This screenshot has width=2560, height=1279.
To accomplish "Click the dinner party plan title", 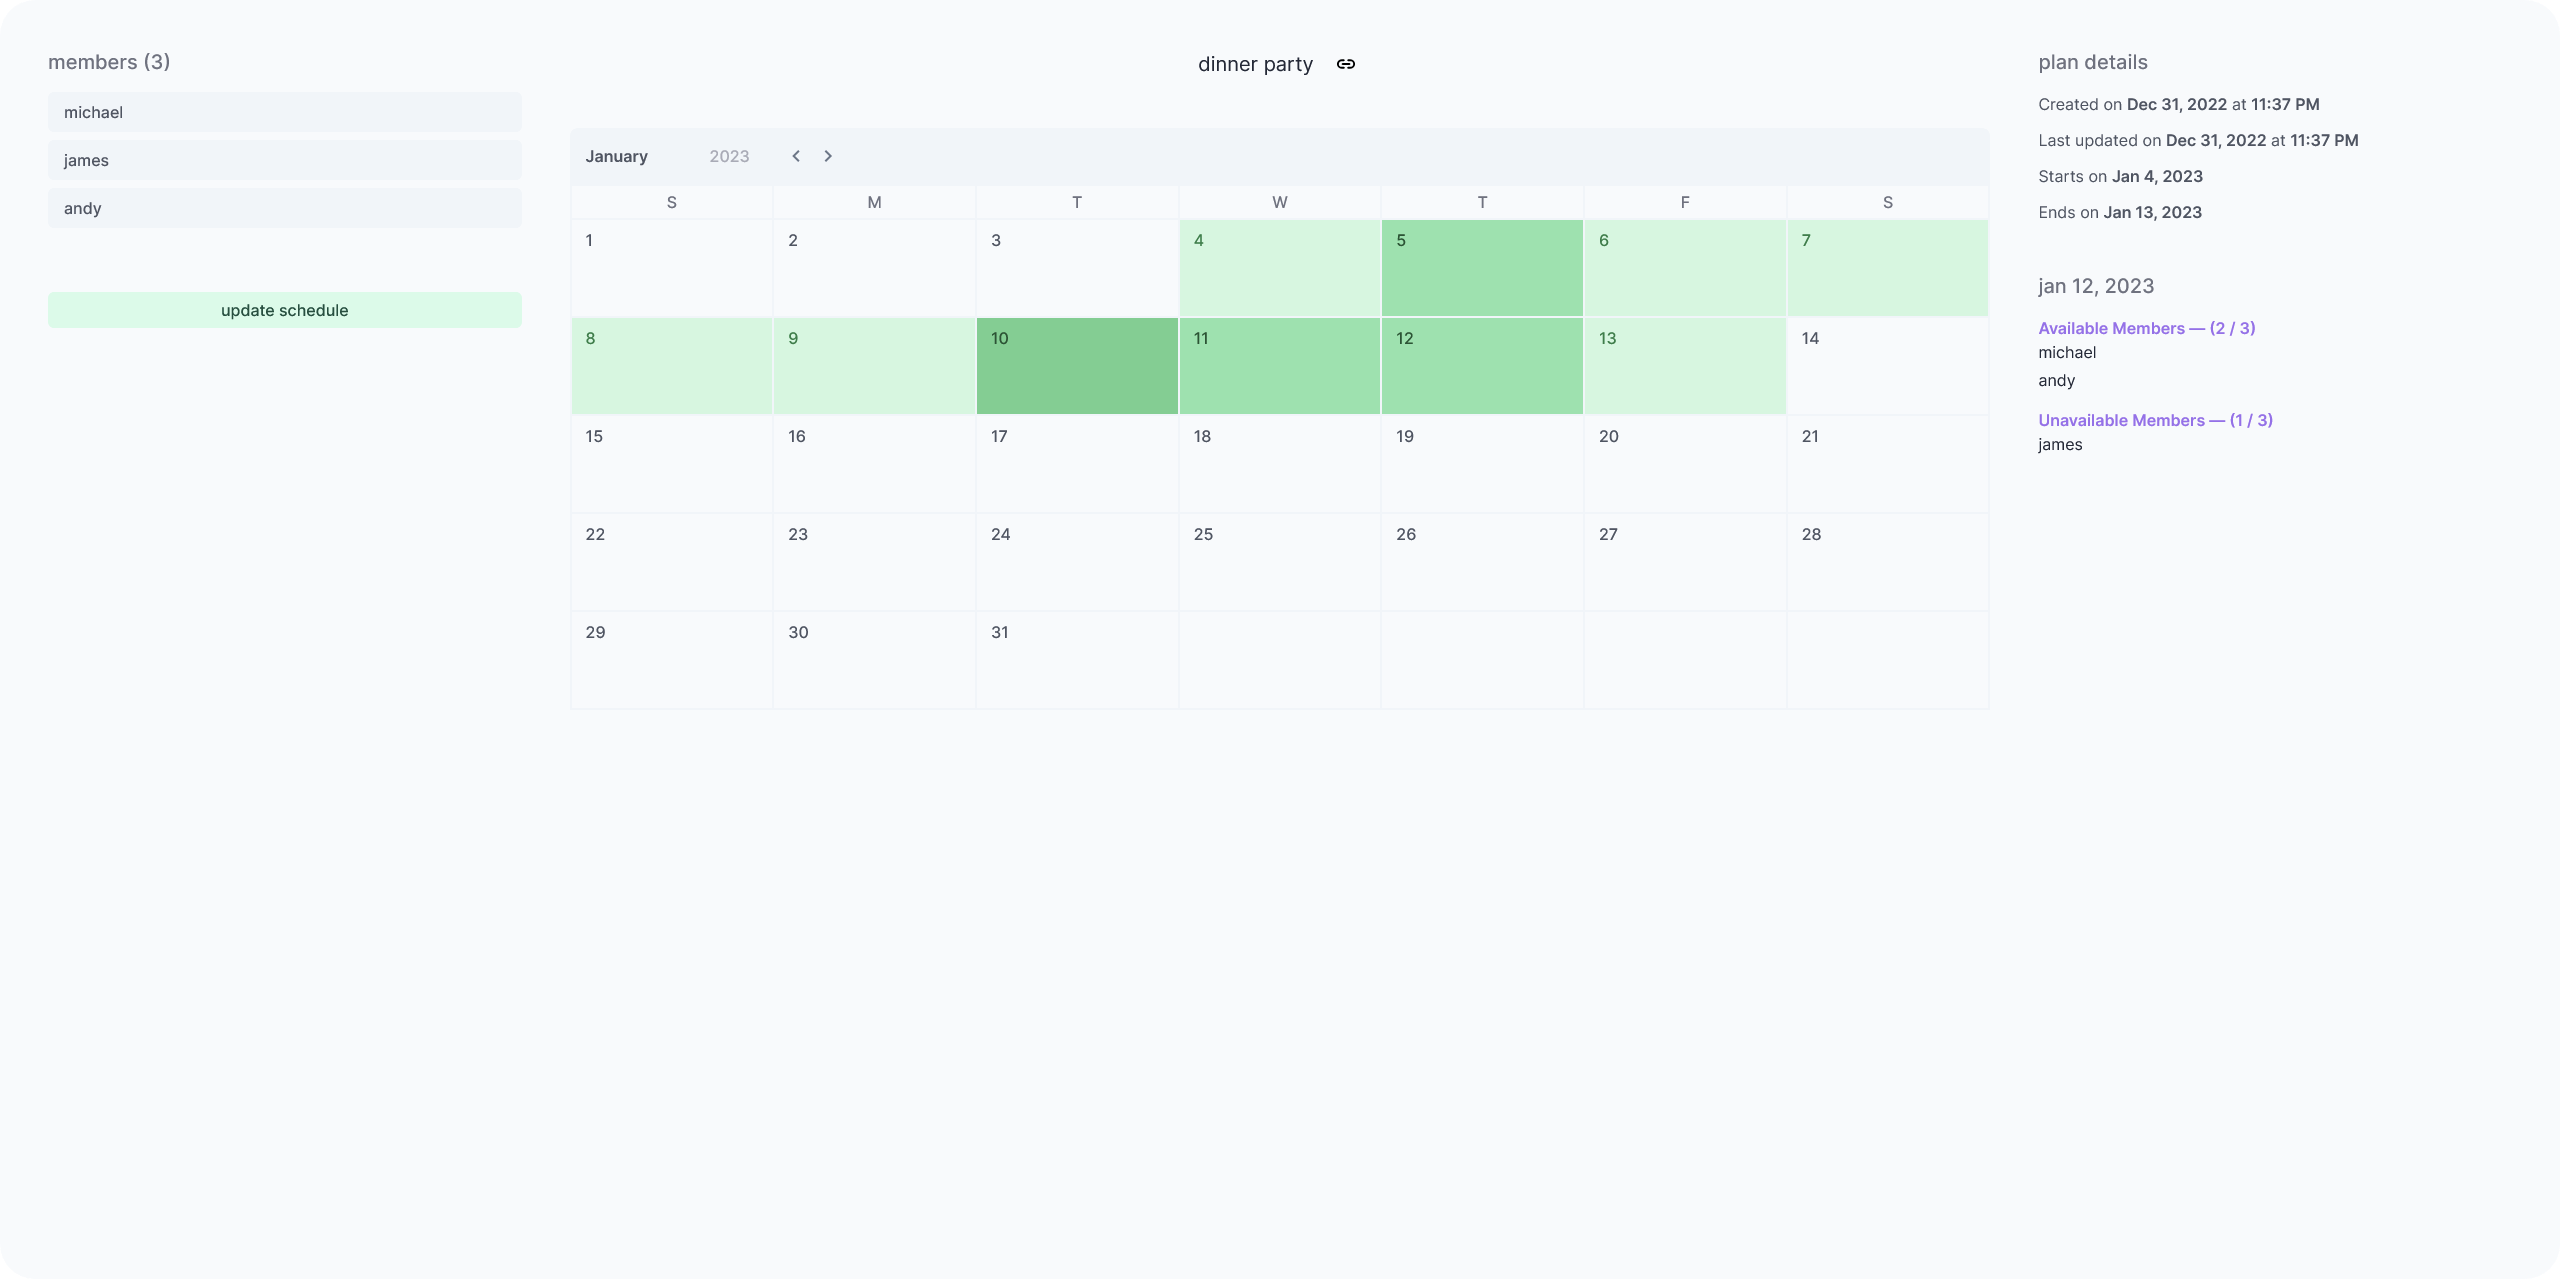I will point(1255,64).
